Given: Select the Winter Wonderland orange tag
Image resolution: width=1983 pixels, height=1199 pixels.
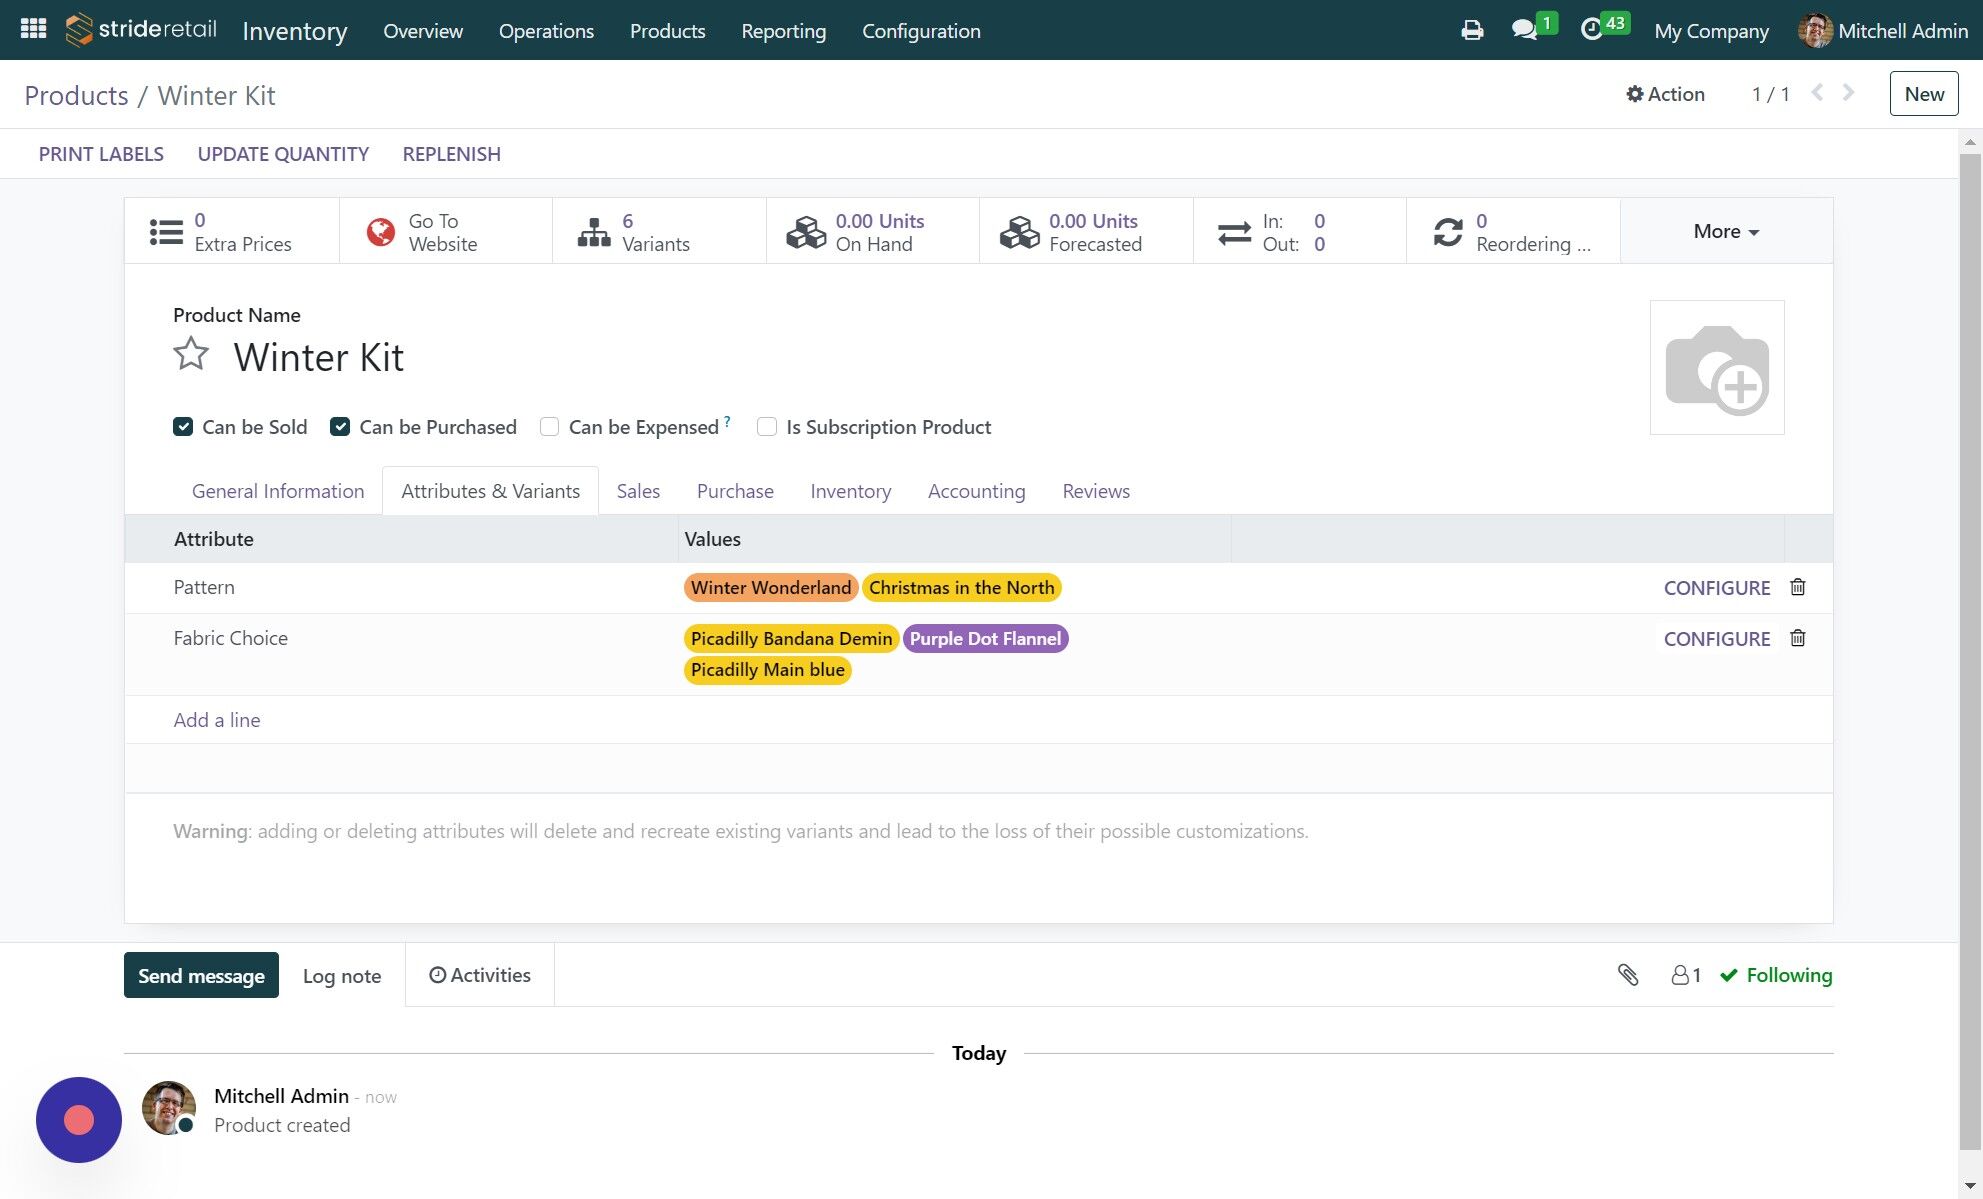Looking at the screenshot, I should [x=770, y=588].
